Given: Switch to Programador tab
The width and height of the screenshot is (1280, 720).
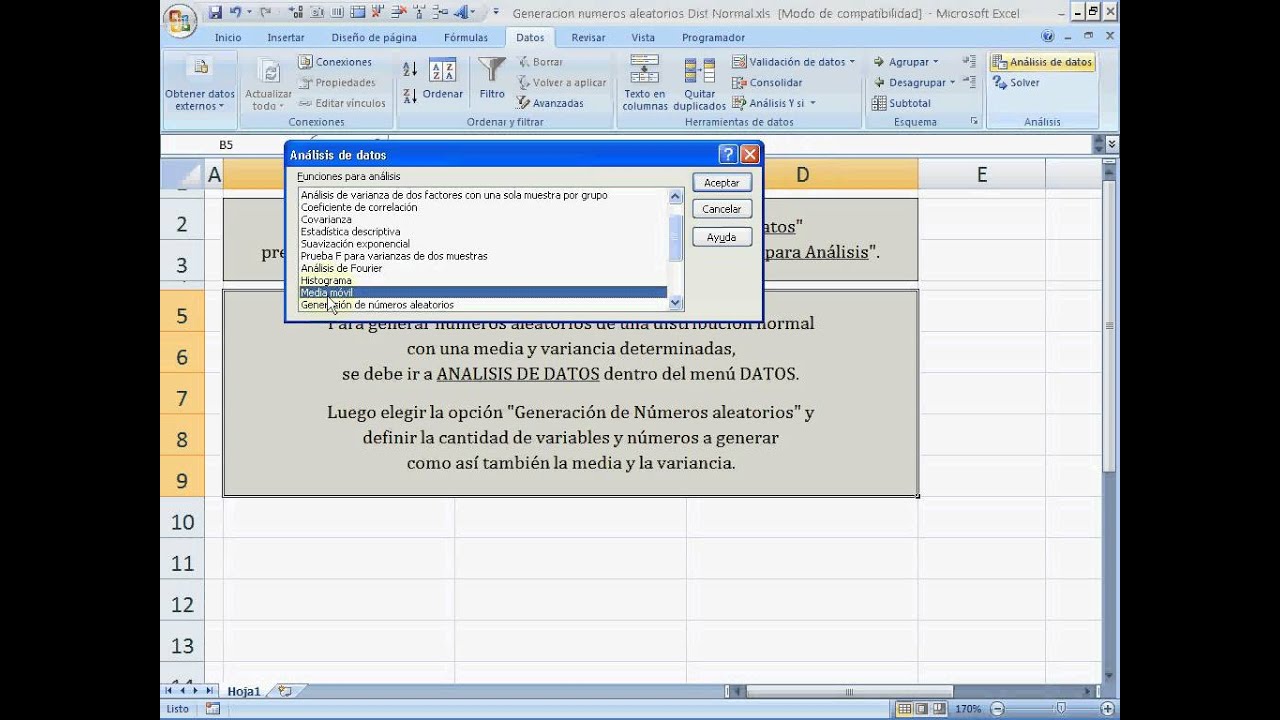Looking at the screenshot, I should [x=713, y=38].
